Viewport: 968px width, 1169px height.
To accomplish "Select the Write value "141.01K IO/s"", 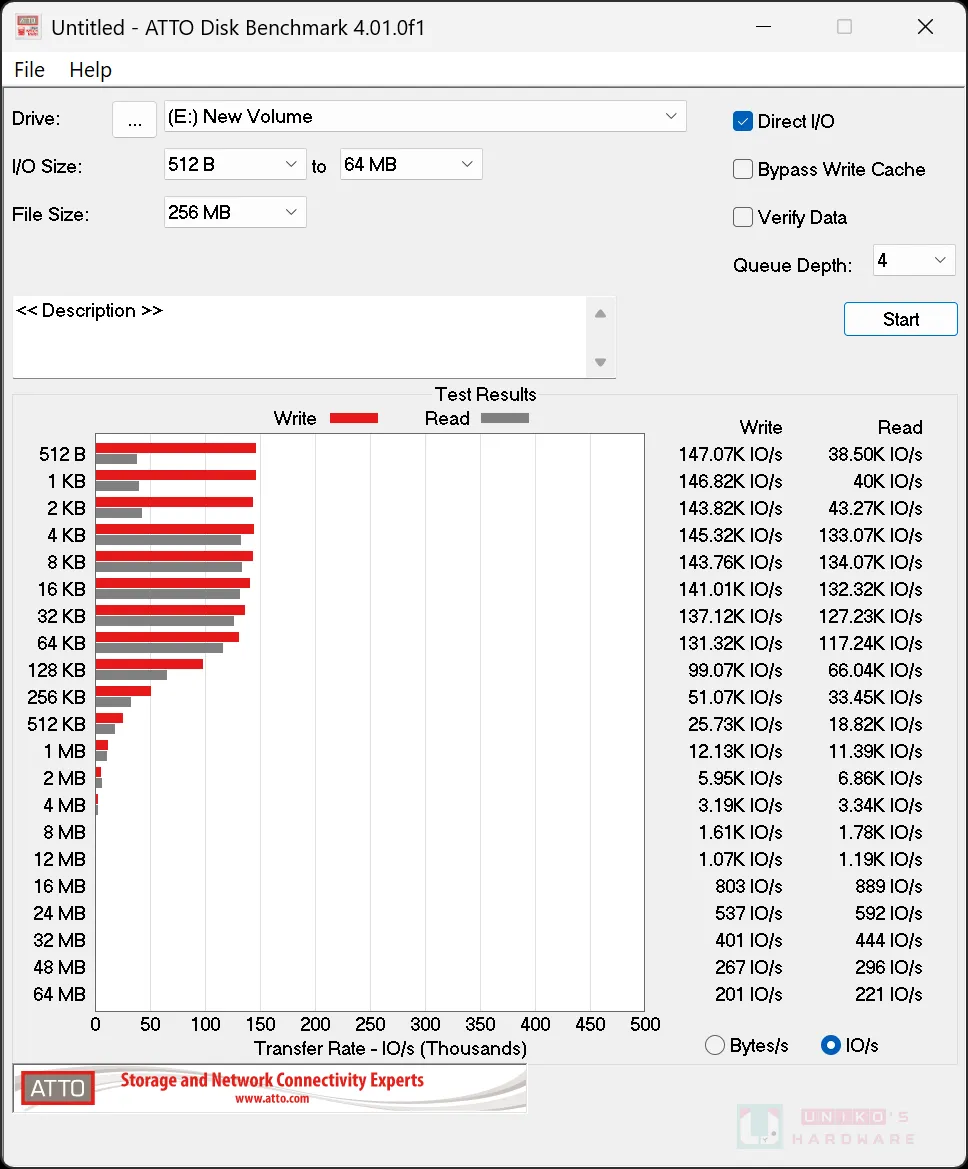I will coord(730,590).
